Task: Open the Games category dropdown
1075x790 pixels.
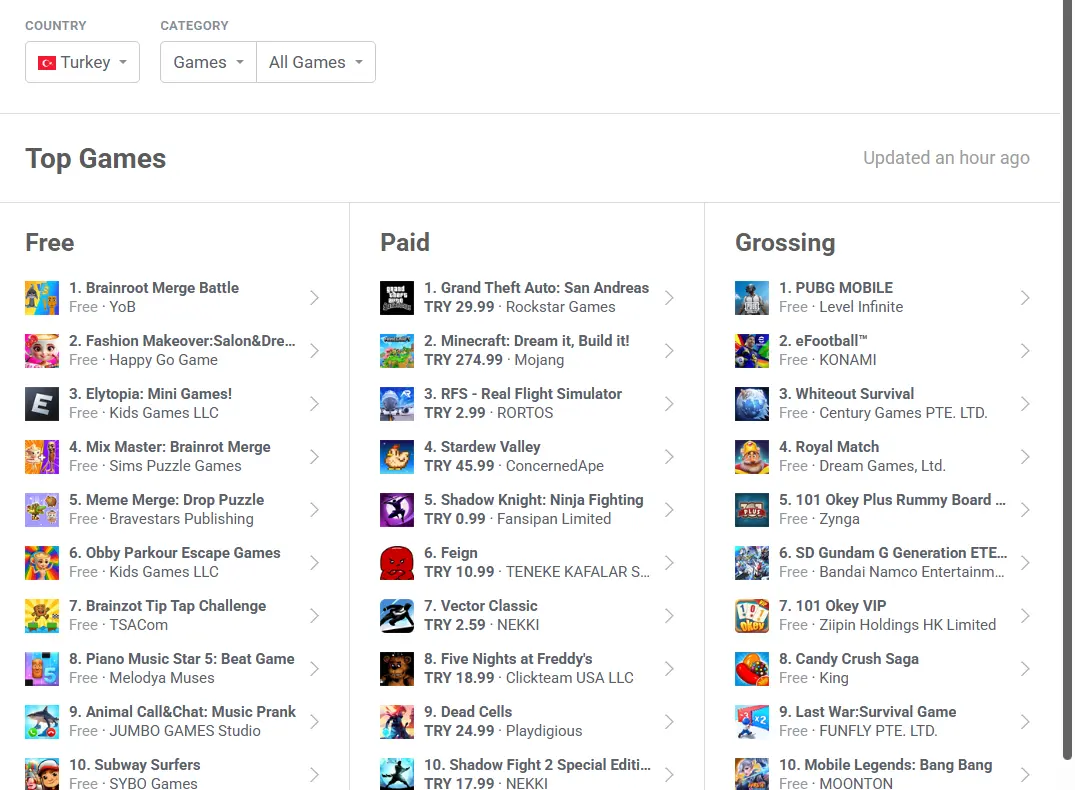Action: [208, 62]
